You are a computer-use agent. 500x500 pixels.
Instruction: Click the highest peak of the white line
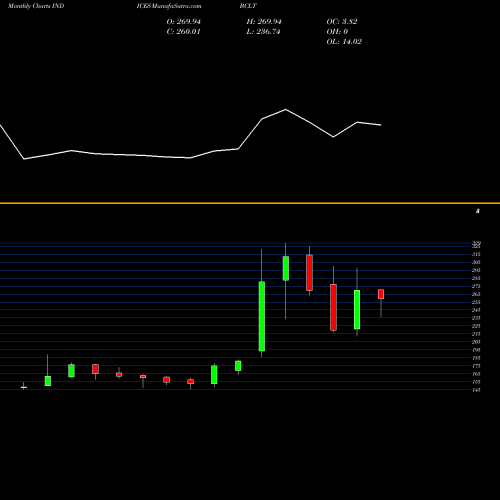click(286, 109)
